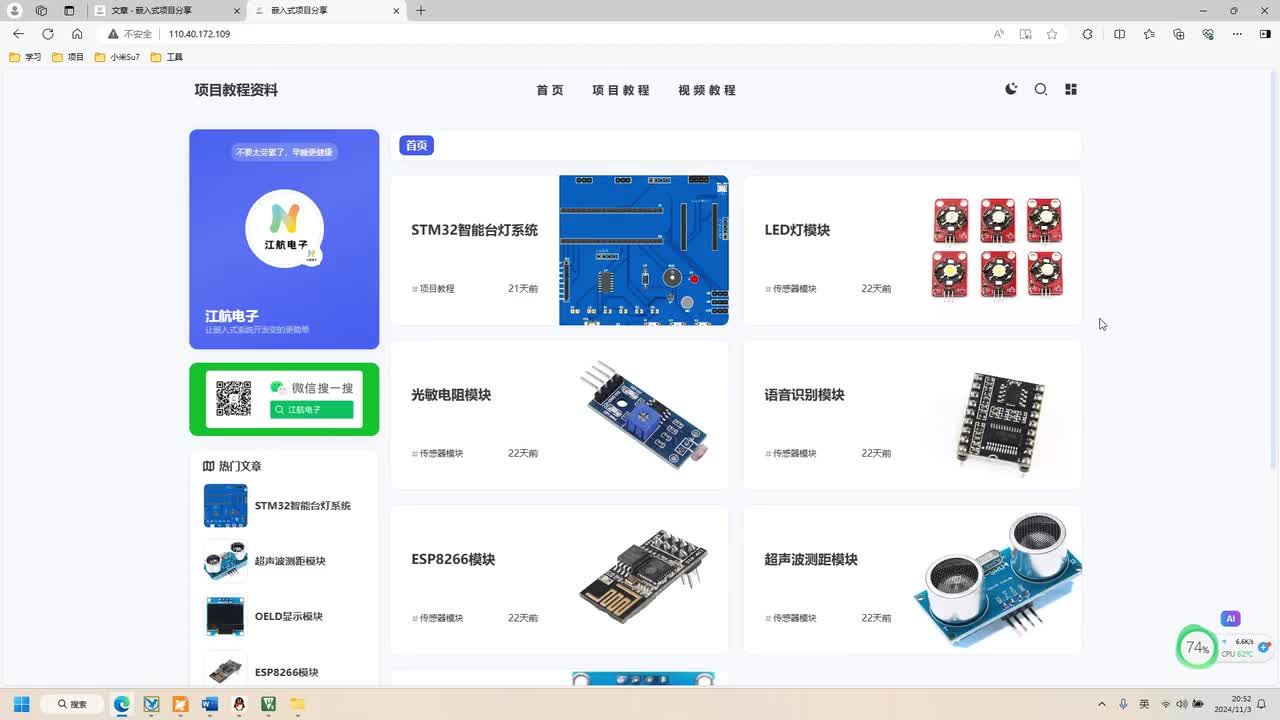The width and height of the screenshot is (1280, 720).
Task: Click the red LED modules card image
Action: [x=998, y=248]
